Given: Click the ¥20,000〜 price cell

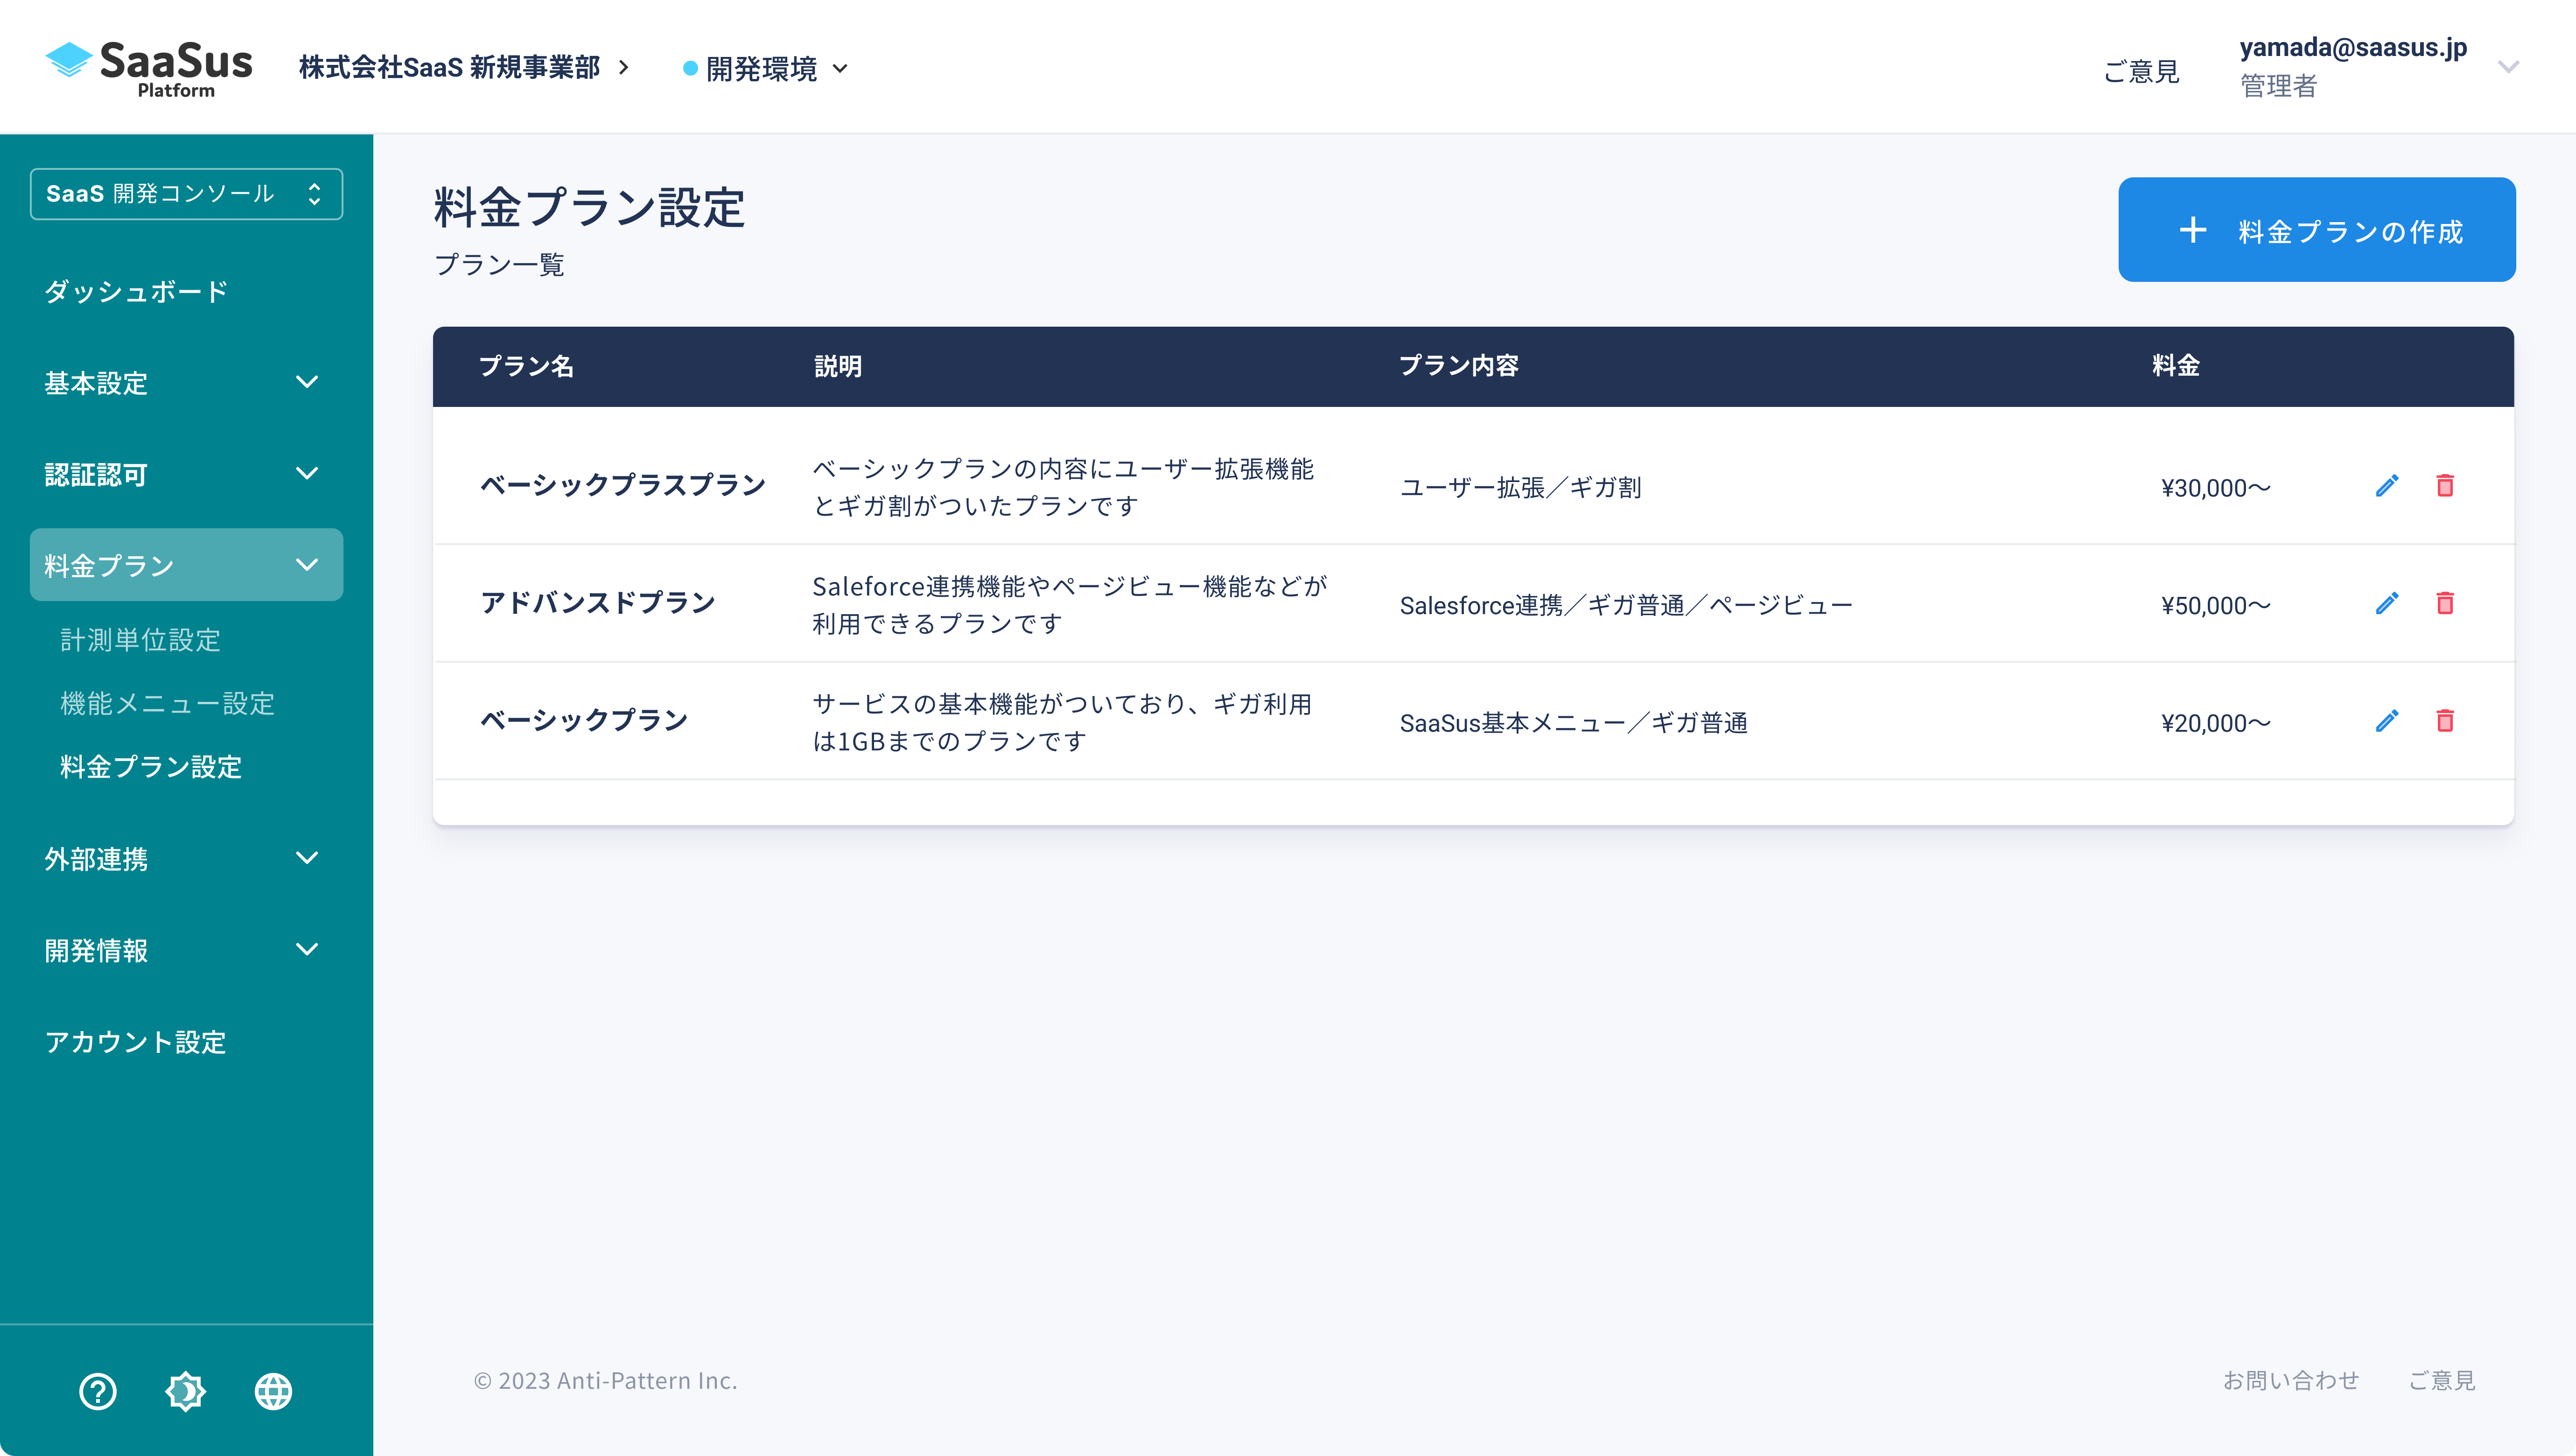Looking at the screenshot, I should [2216, 723].
